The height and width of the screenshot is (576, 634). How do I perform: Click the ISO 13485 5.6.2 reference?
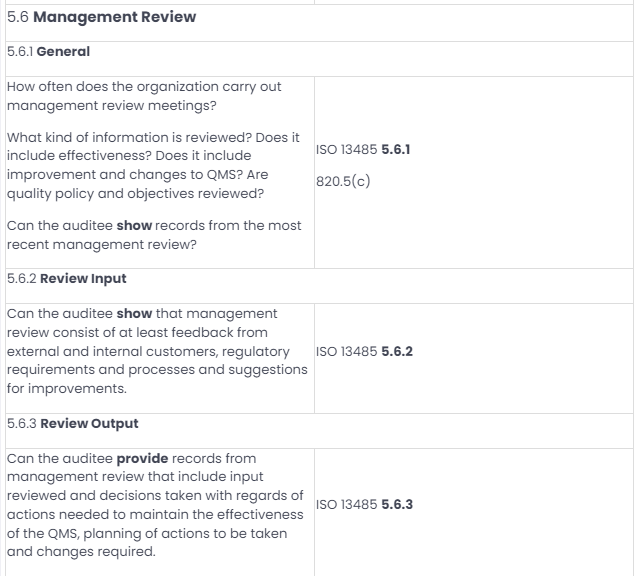[x=364, y=351]
